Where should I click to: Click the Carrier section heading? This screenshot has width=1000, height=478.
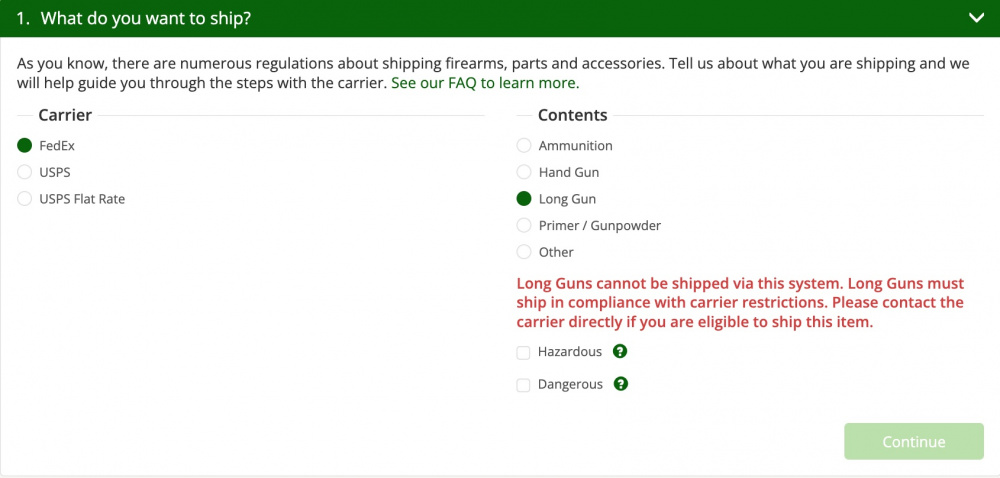pyautogui.click(x=65, y=115)
